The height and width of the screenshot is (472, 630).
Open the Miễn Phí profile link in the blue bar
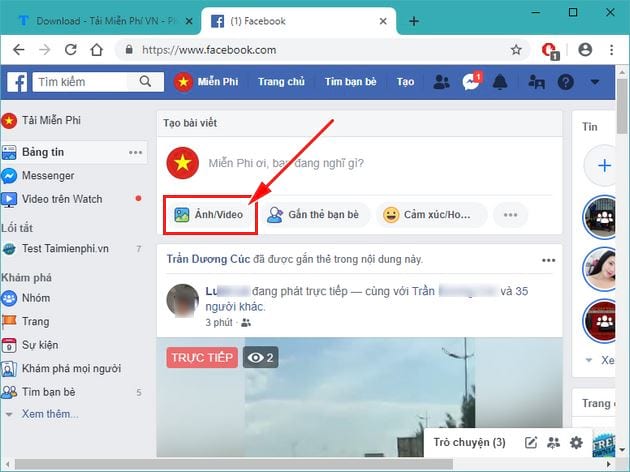click(206, 82)
